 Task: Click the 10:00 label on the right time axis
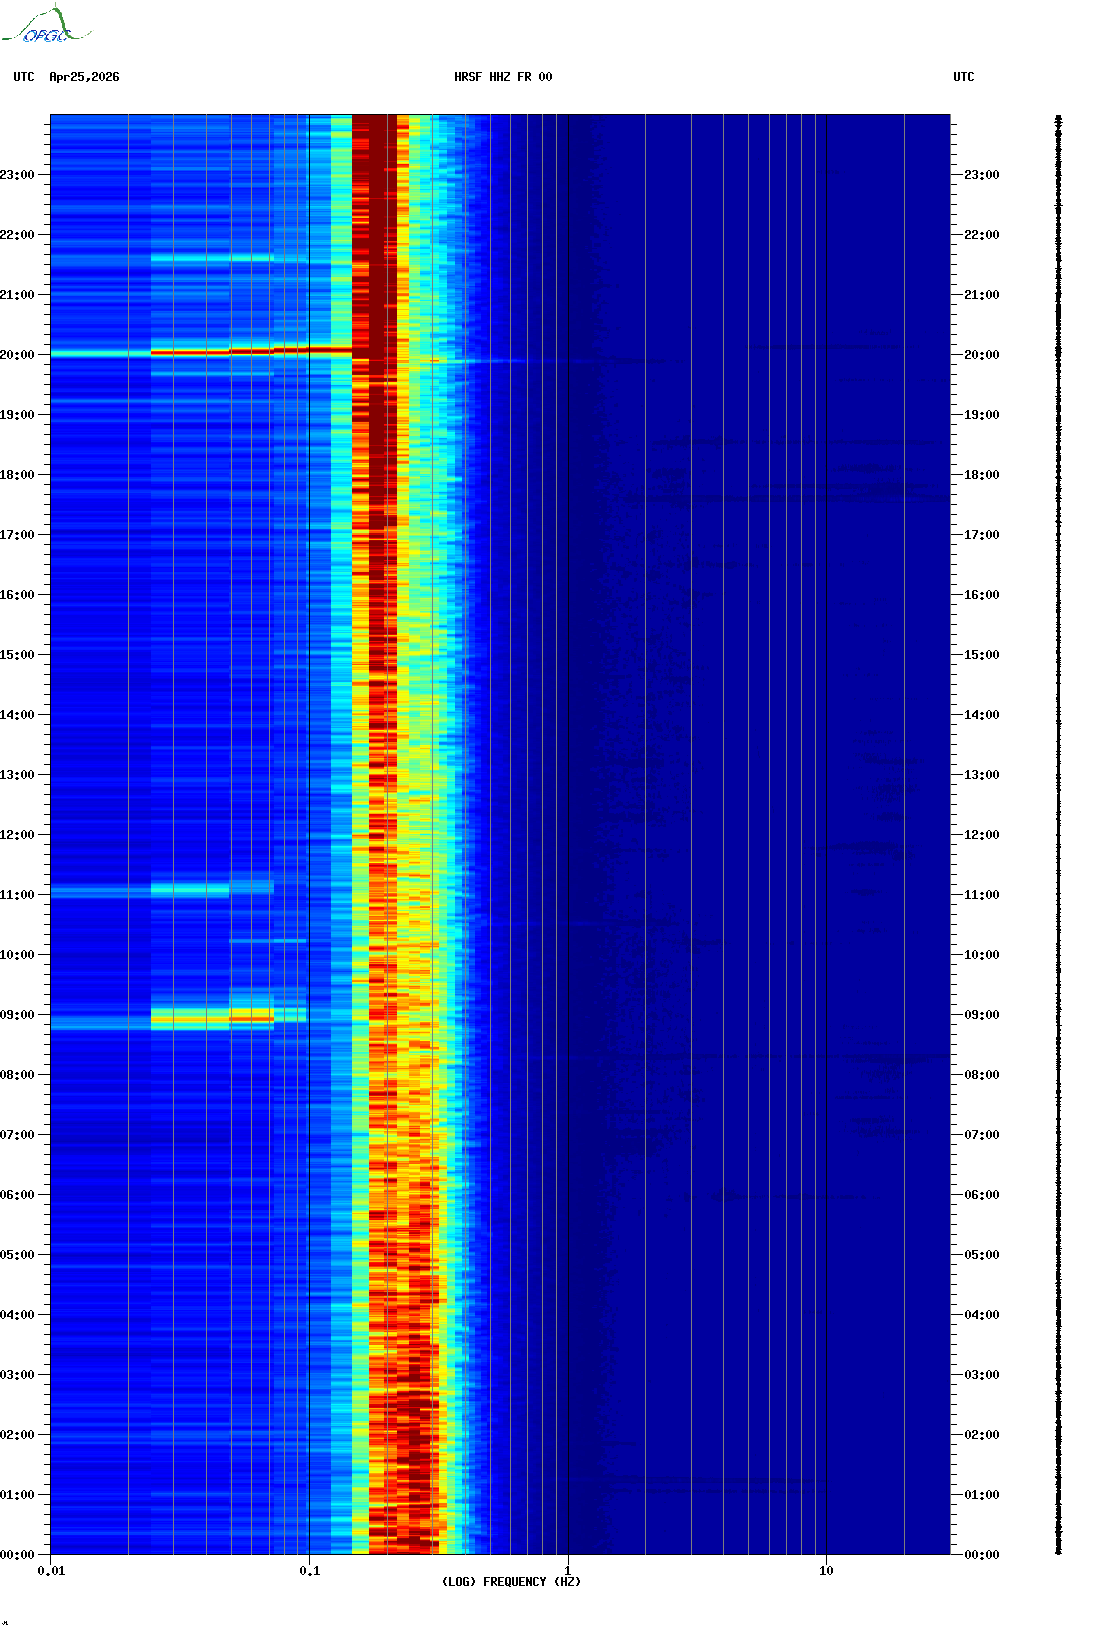pos(982,955)
